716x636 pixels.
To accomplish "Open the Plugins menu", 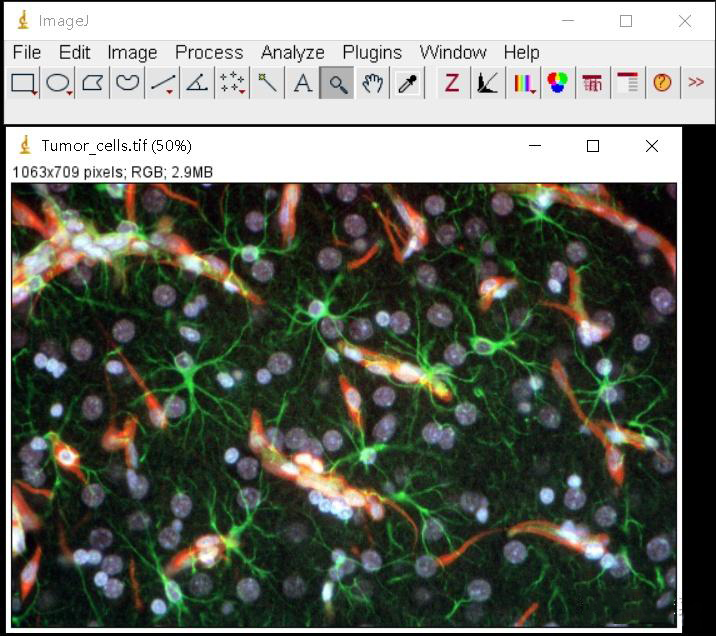I will (371, 52).
